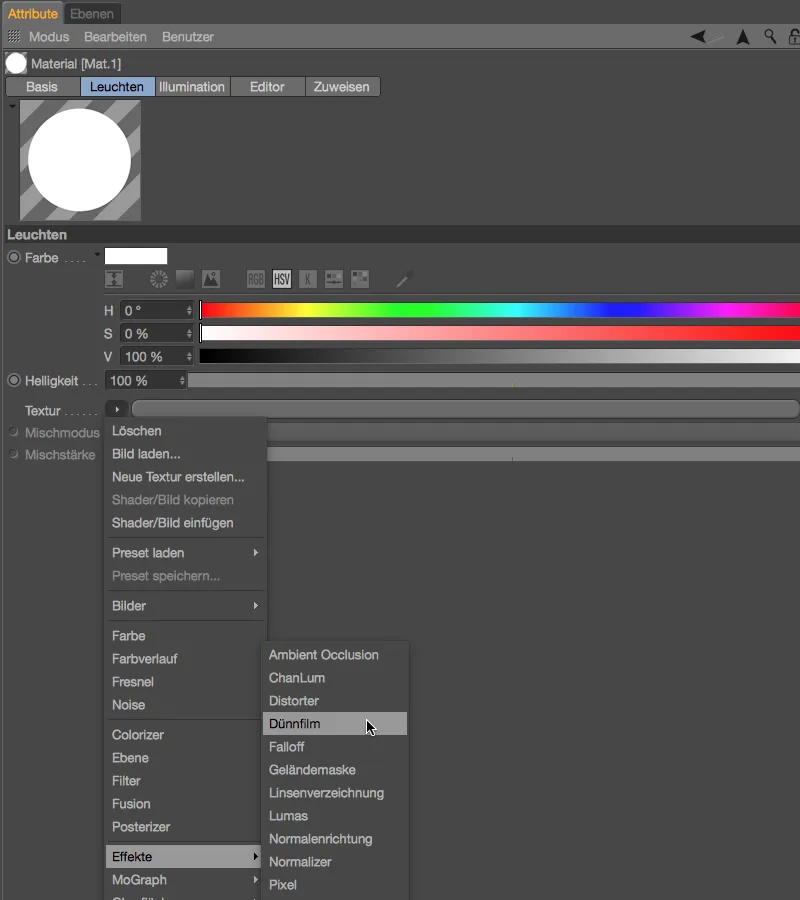The image size is (800, 900).
Task: Adjust the S value stepper arrows
Action: (x=189, y=333)
